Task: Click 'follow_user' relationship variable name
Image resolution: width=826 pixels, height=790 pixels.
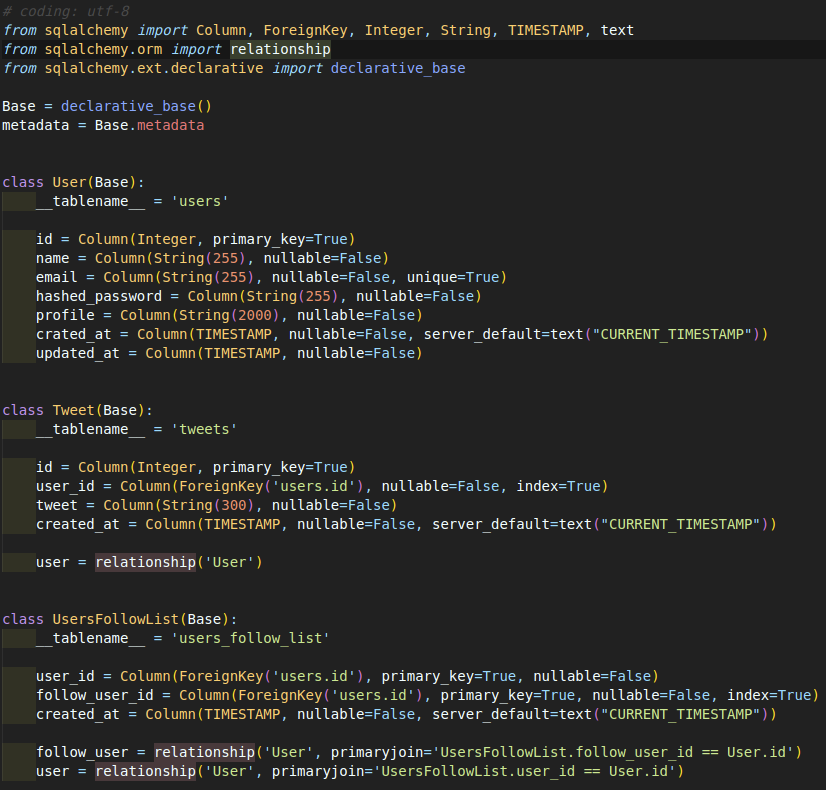Action: tap(82, 752)
